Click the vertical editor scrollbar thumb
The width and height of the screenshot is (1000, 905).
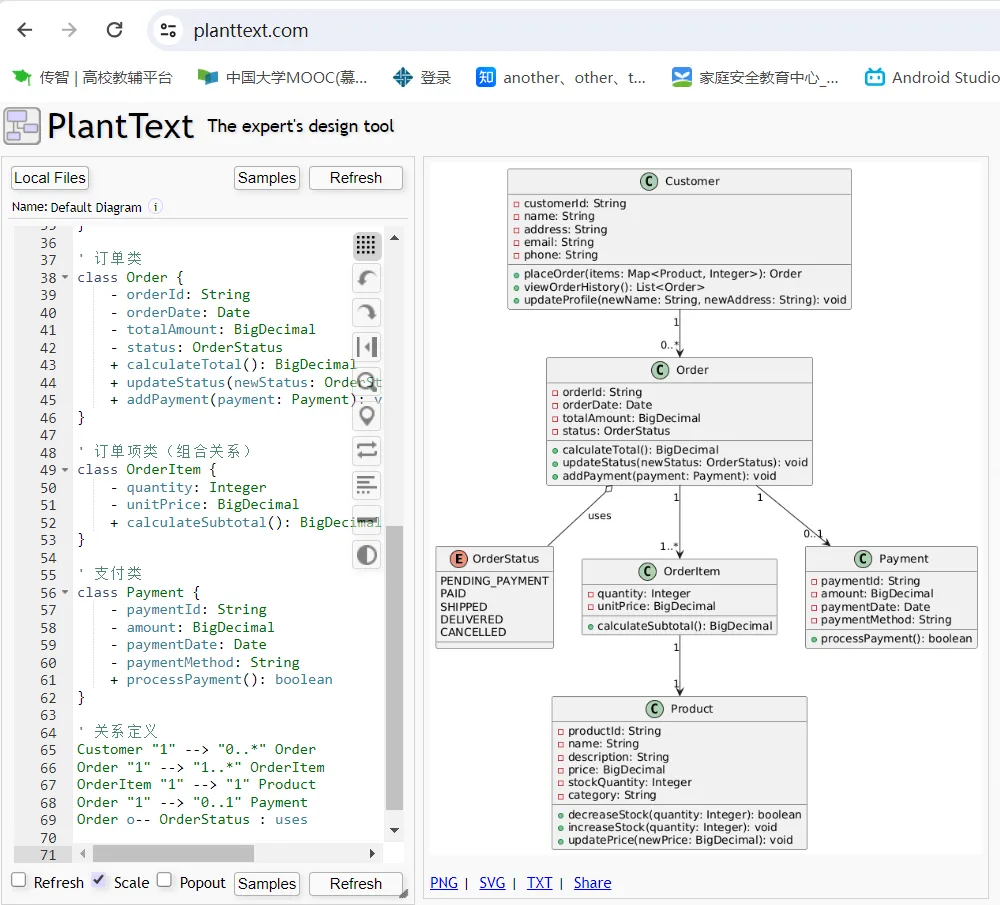click(395, 668)
